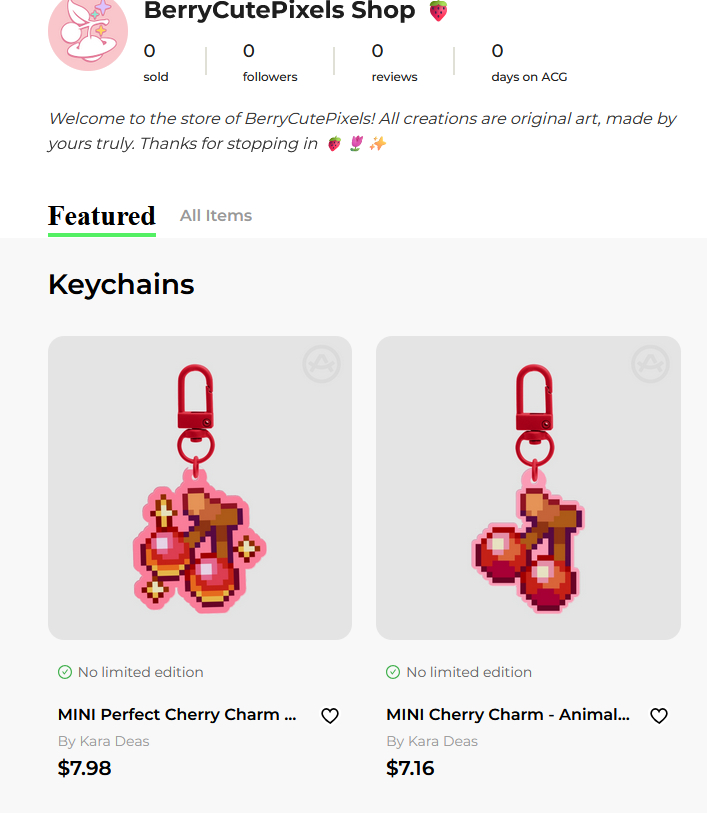The image size is (707, 813).
Task: Click the strawberry emoji beside shop name
Action: click(x=438, y=12)
